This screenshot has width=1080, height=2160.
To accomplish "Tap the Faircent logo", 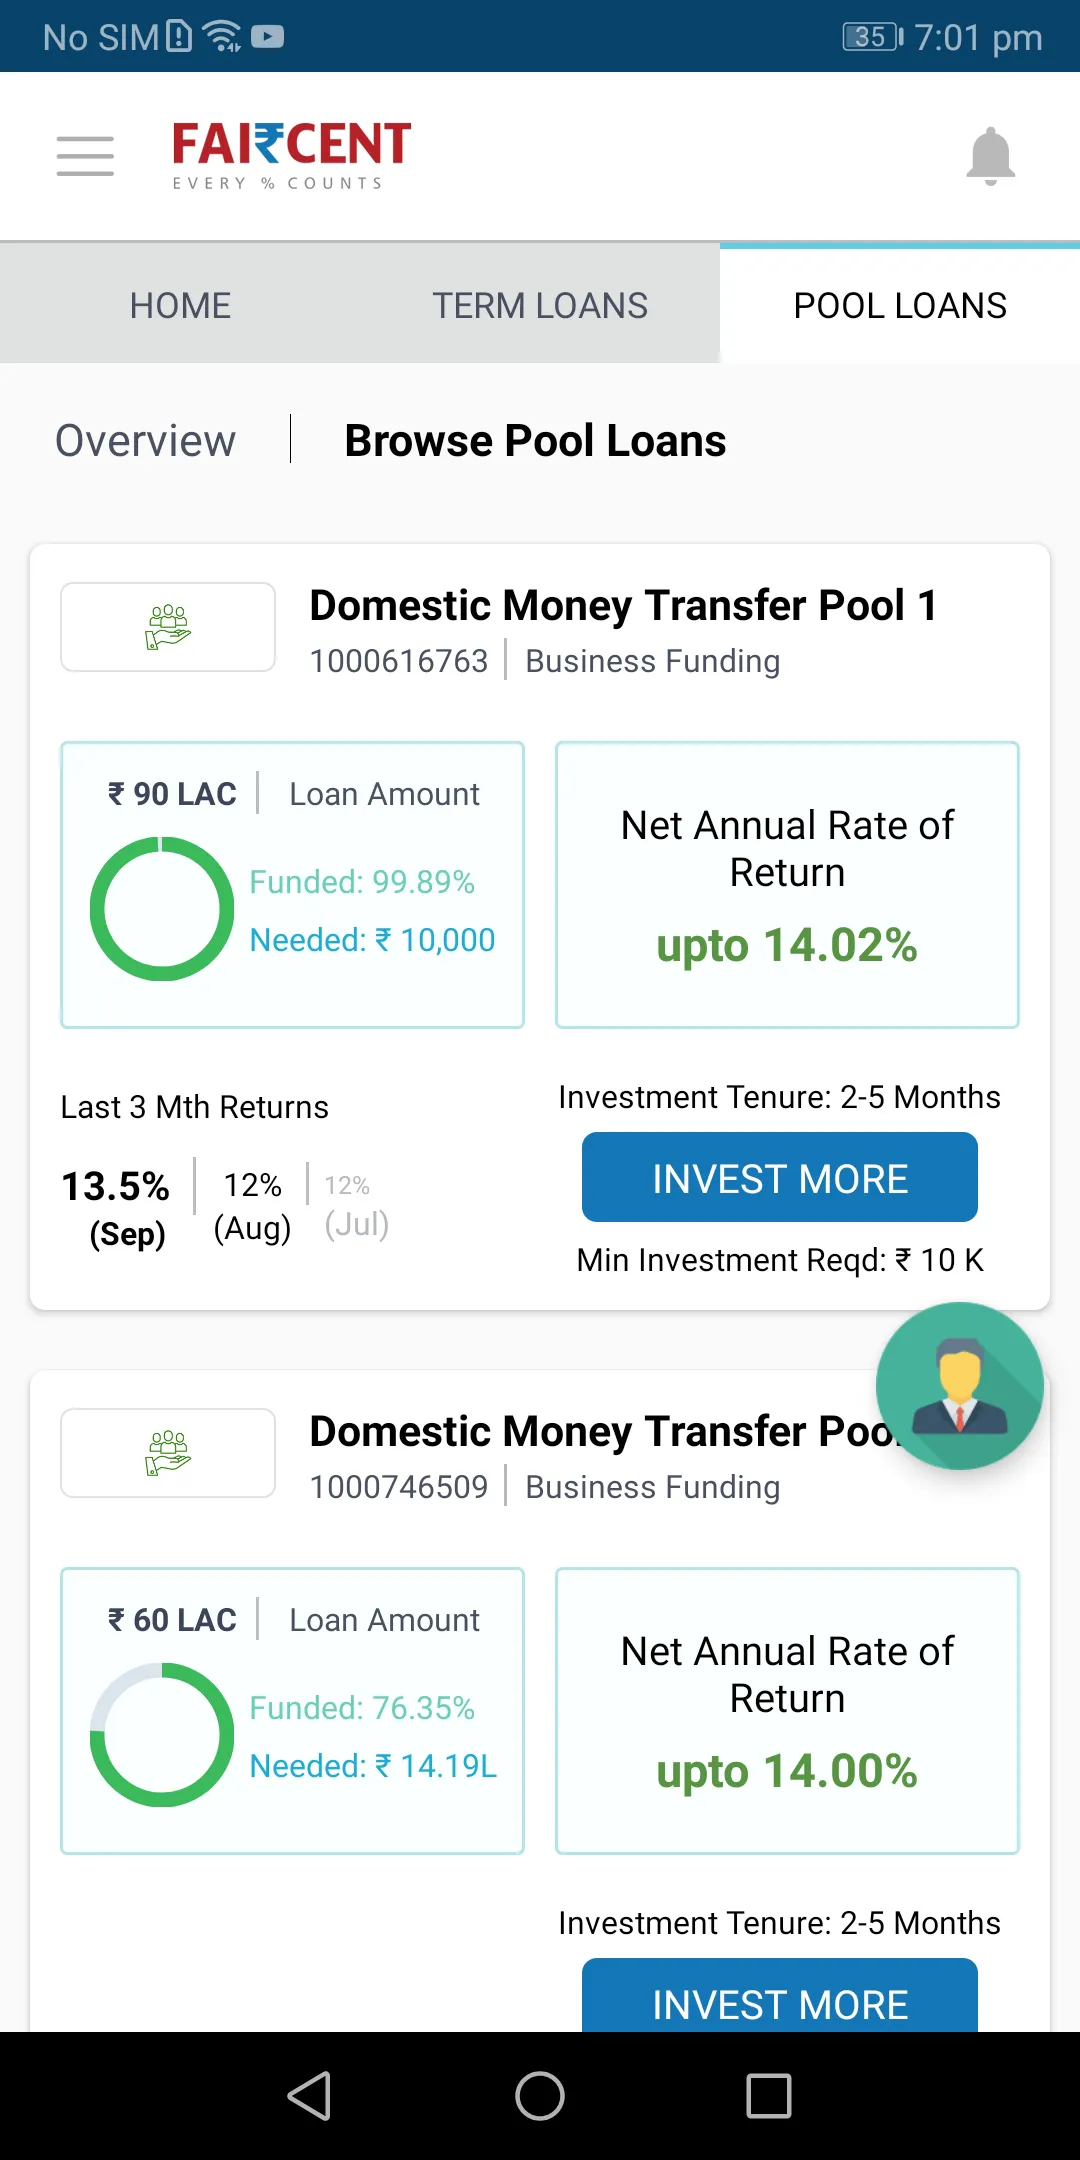I will 291,155.
